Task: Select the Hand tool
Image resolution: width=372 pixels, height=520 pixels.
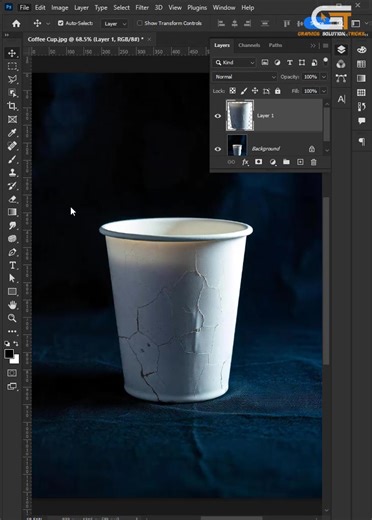Action: tap(12, 305)
